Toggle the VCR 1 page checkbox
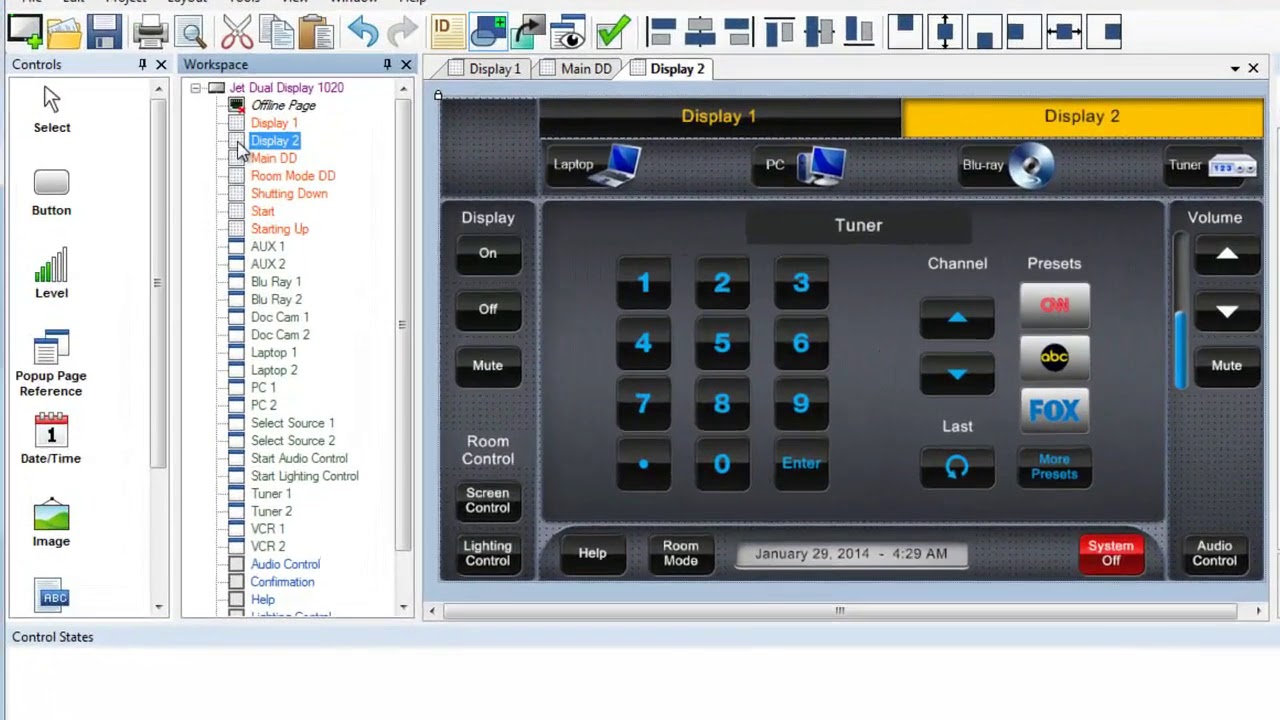This screenshot has height=720, width=1280. [236, 529]
